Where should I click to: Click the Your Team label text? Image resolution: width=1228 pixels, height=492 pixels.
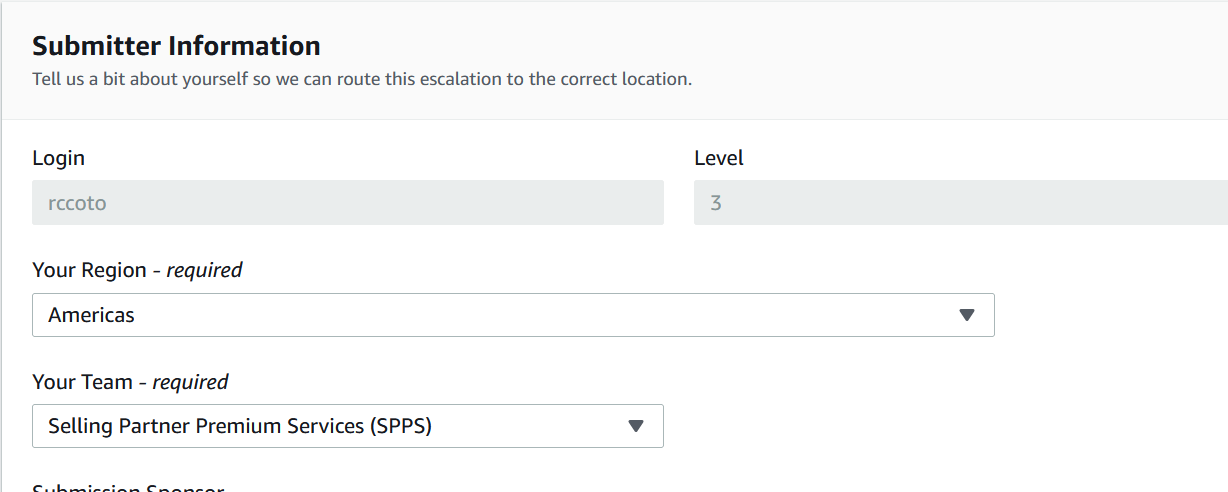(x=130, y=382)
